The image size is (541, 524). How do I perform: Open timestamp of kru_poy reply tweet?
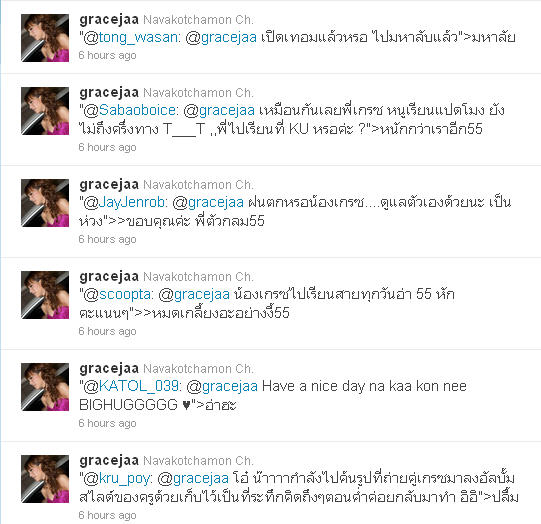(x=107, y=515)
